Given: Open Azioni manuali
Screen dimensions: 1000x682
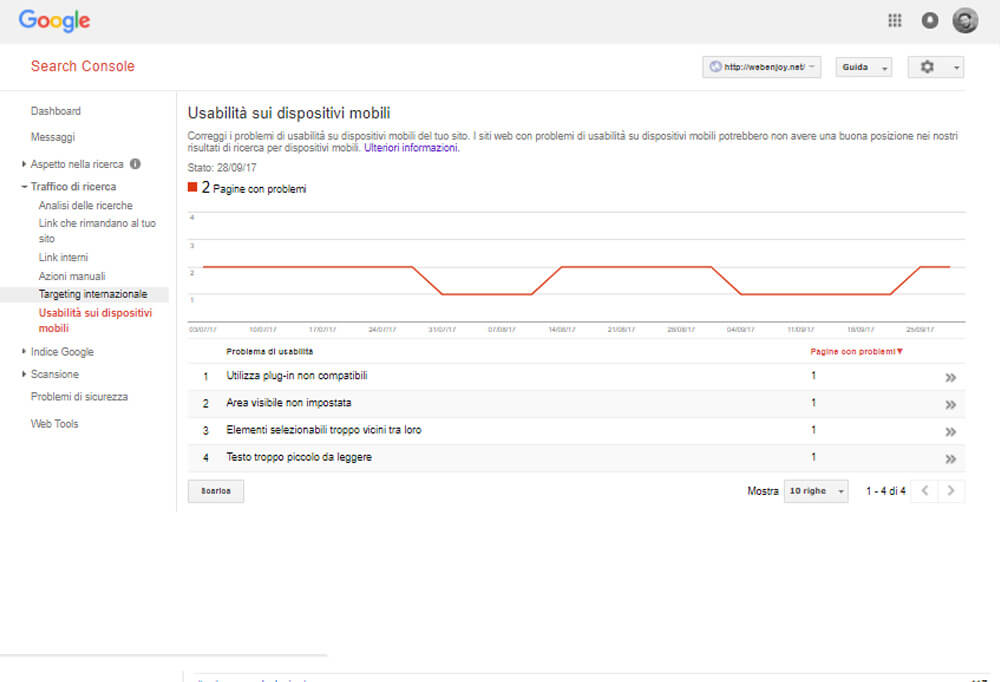Looking at the screenshot, I should (x=72, y=276).
